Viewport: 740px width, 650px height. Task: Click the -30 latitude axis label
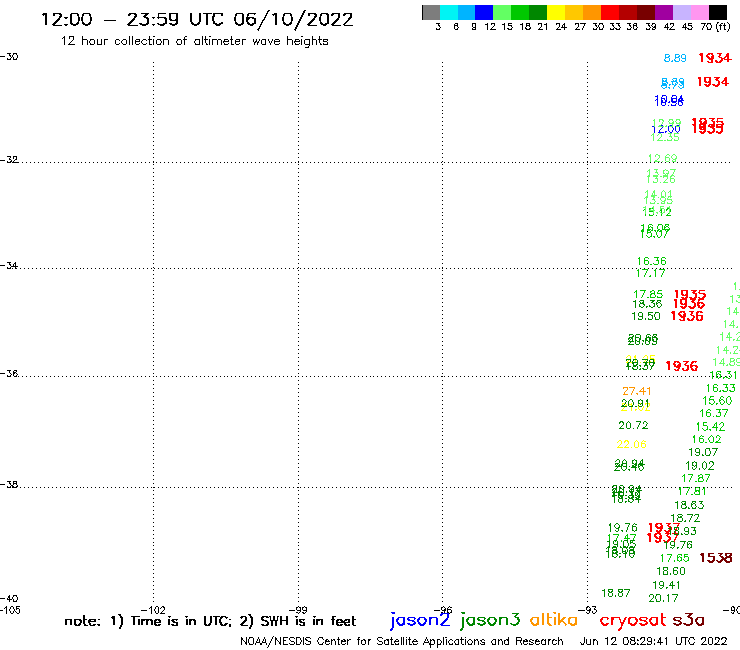click(x=9, y=57)
